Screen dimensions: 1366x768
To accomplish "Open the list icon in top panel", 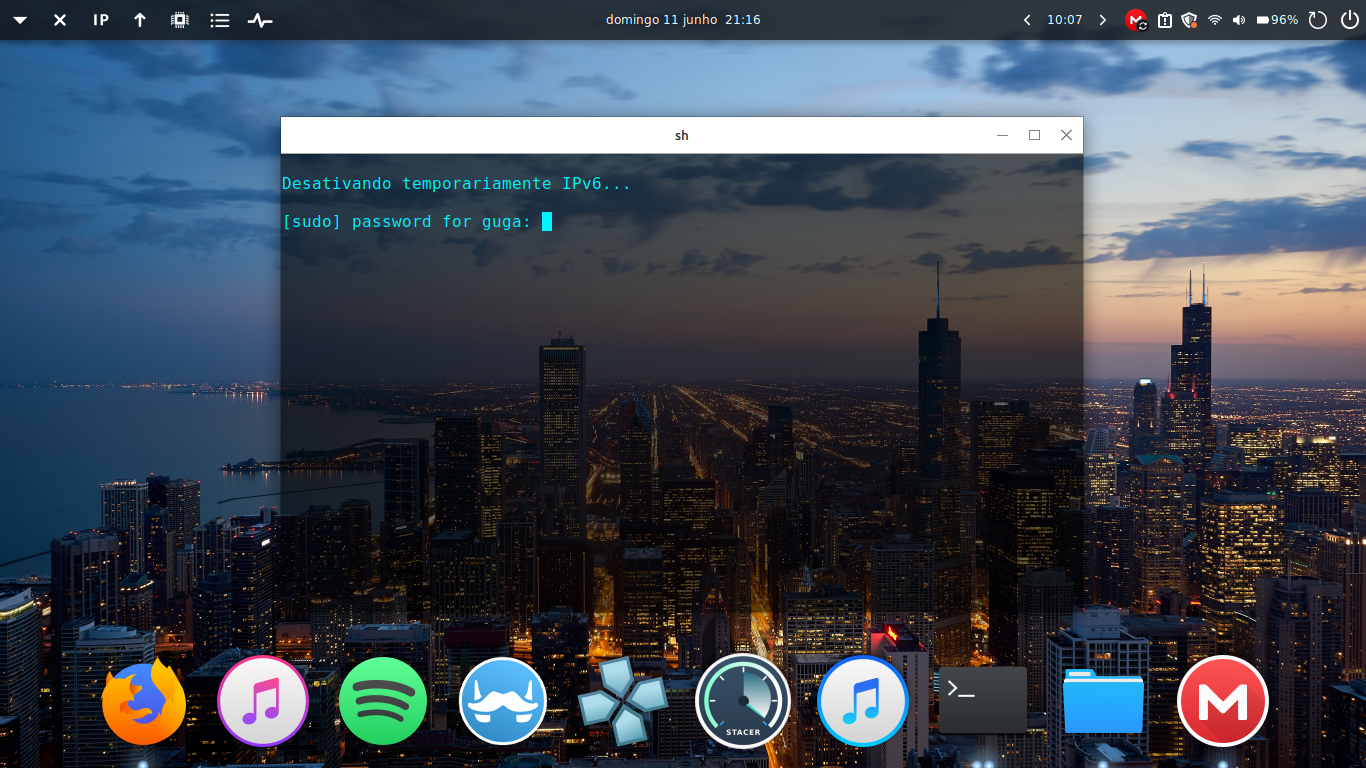I will [220, 20].
